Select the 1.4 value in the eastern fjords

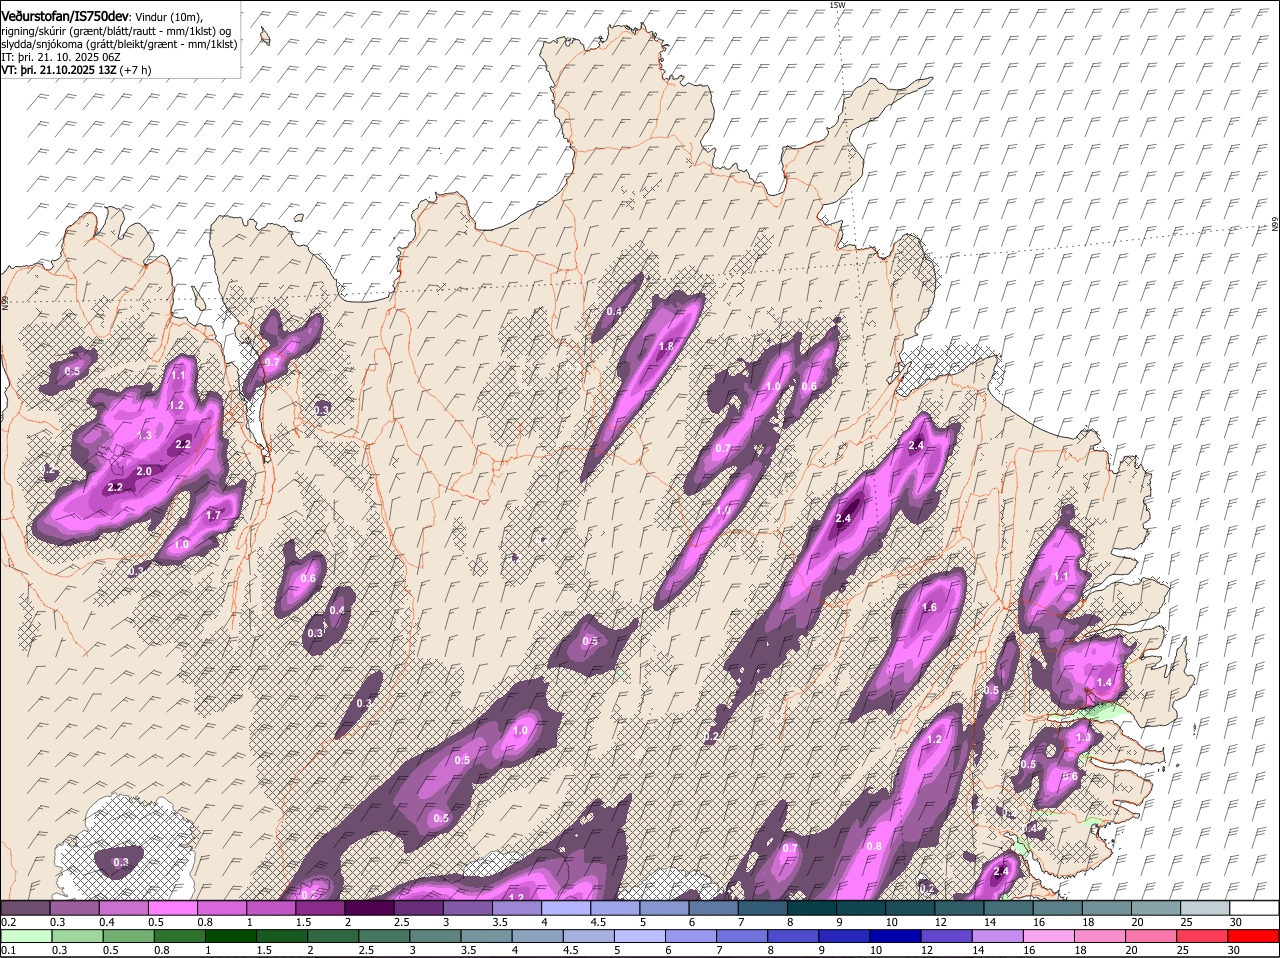(x=1104, y=682)
